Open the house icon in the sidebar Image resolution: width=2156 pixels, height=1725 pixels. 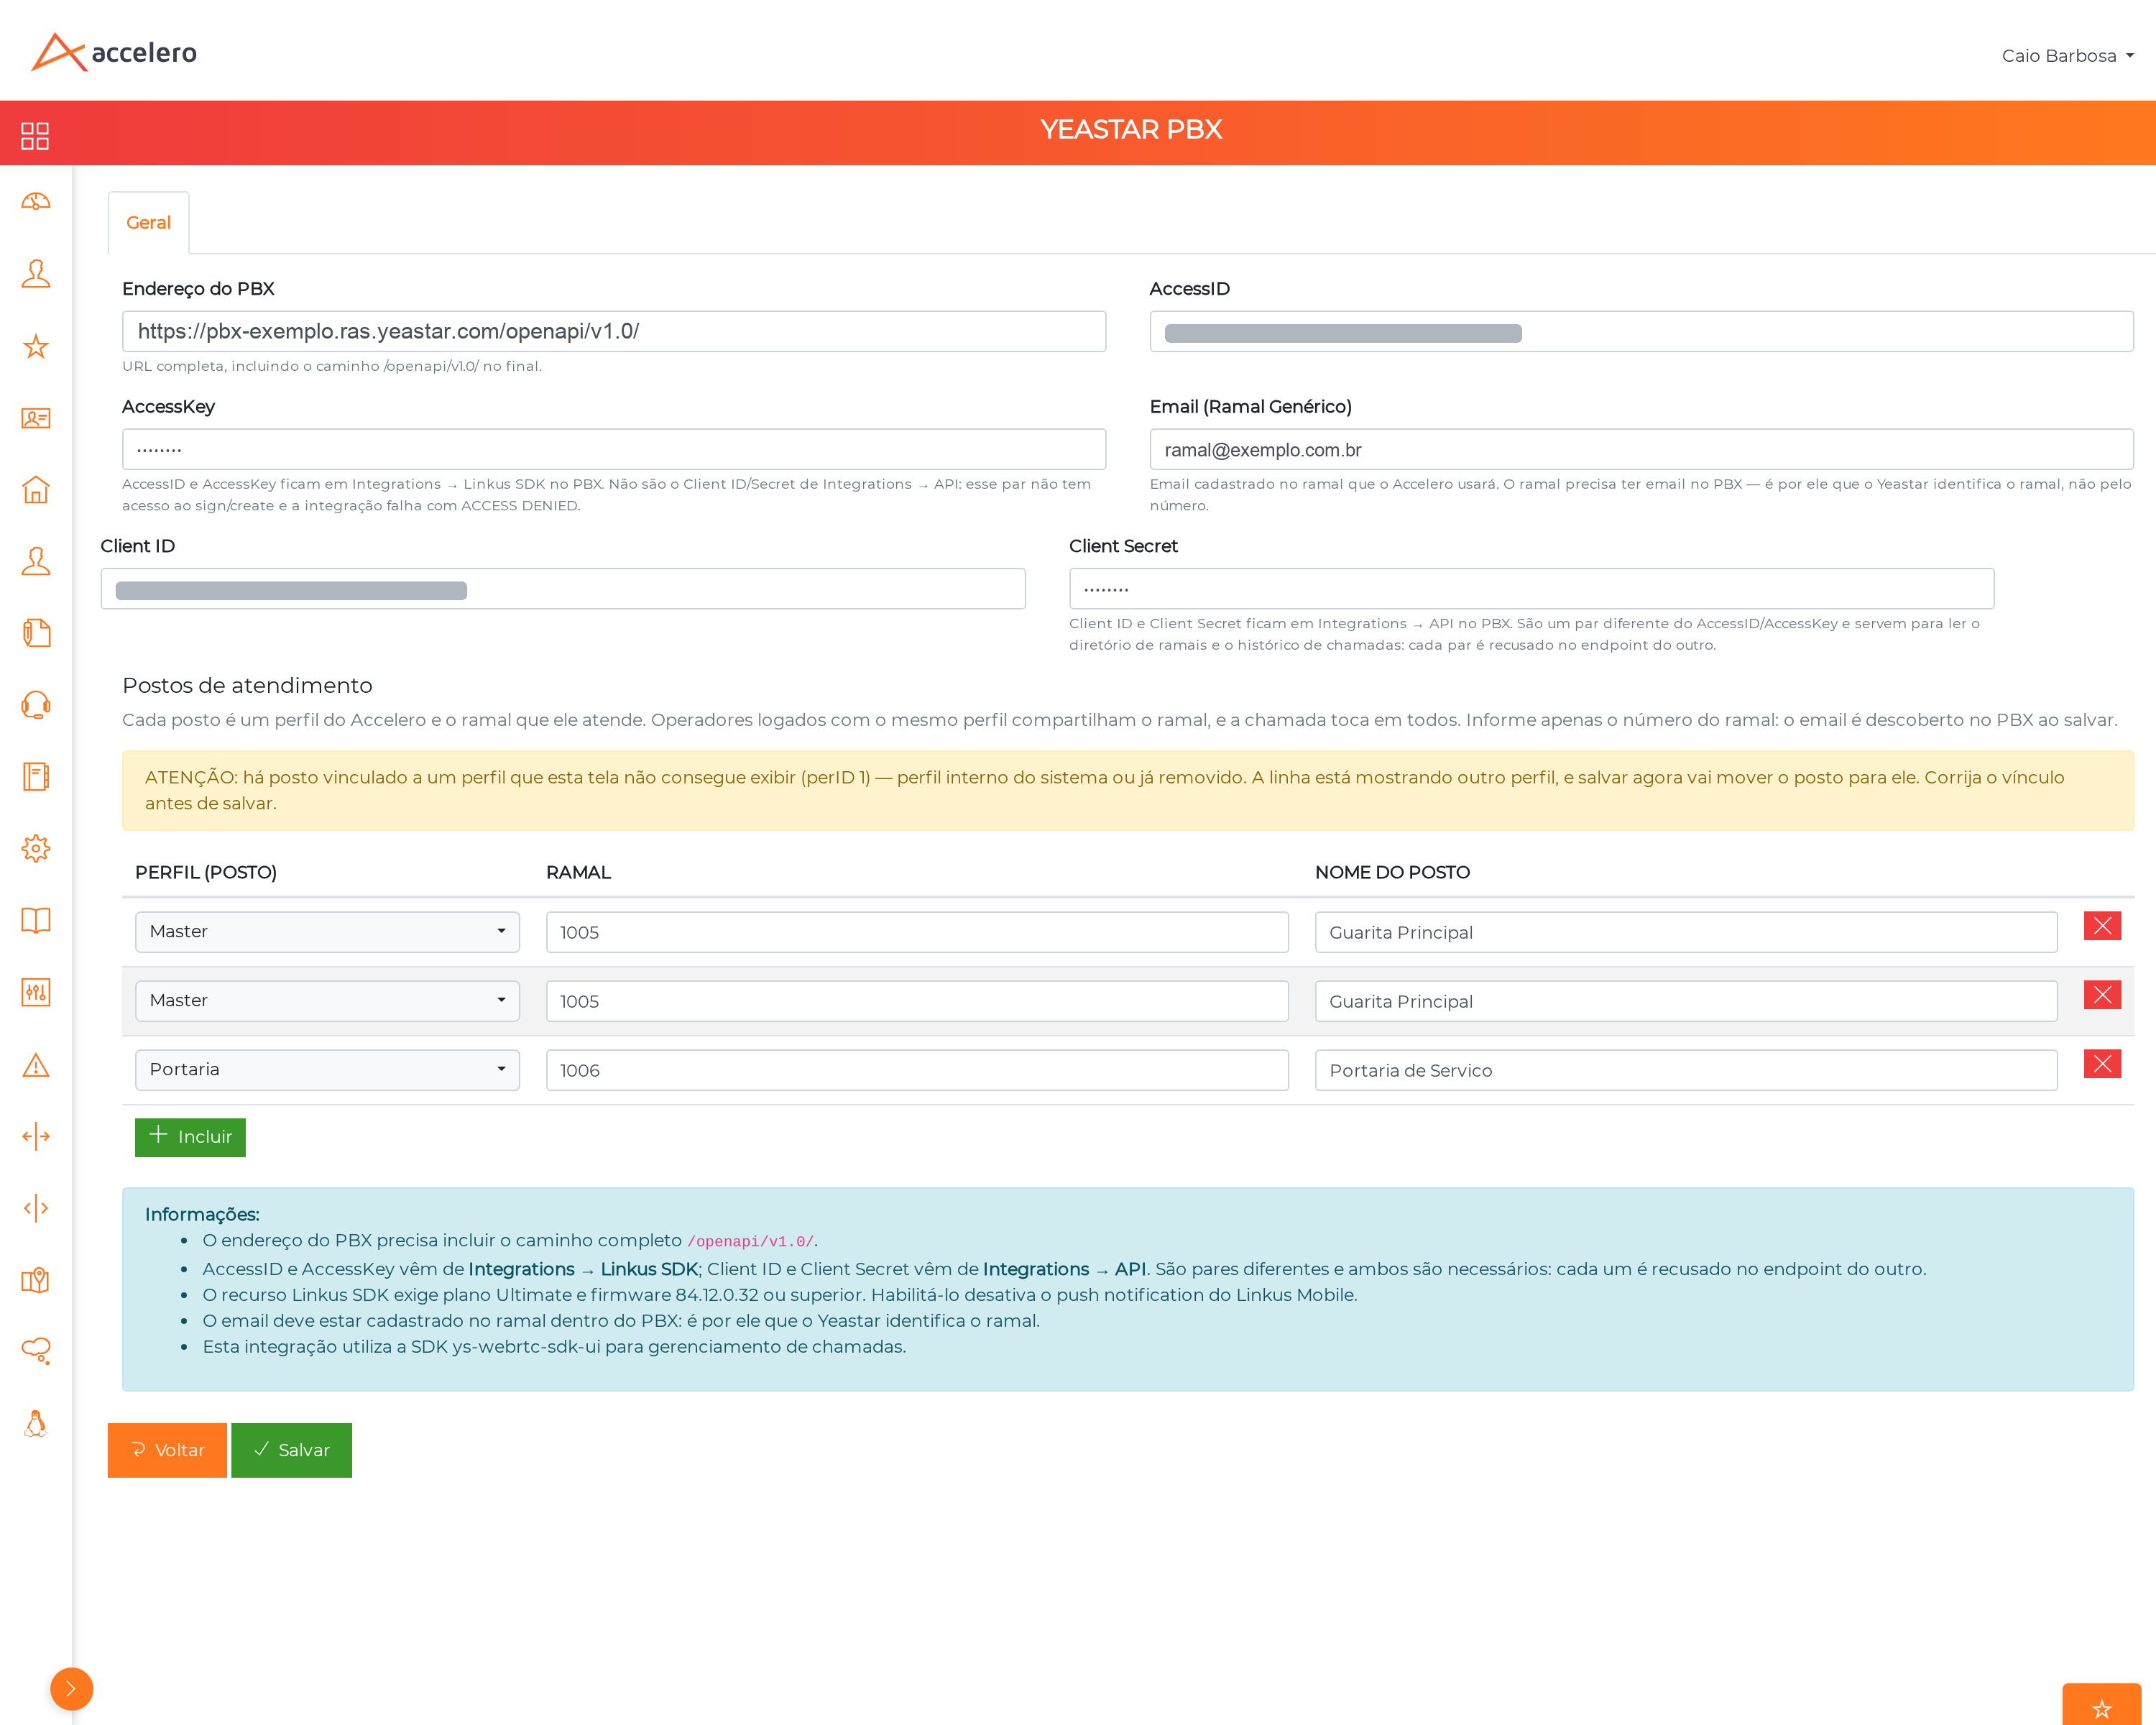click(35, 489)
